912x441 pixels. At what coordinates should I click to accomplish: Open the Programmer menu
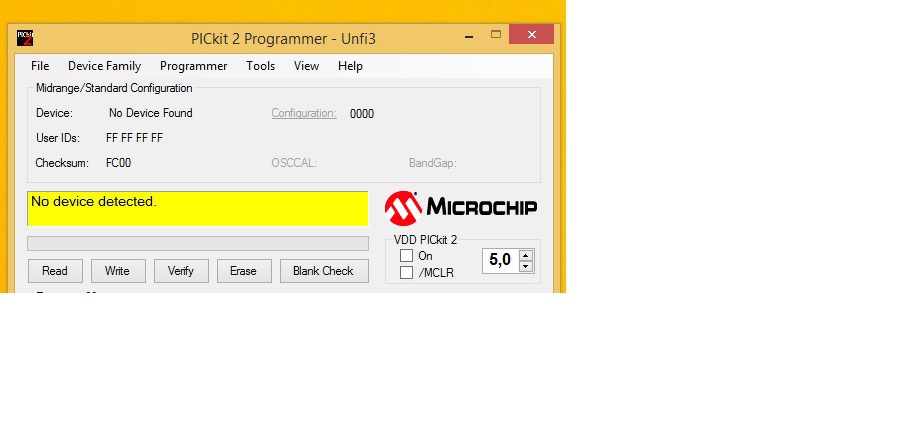194,66
